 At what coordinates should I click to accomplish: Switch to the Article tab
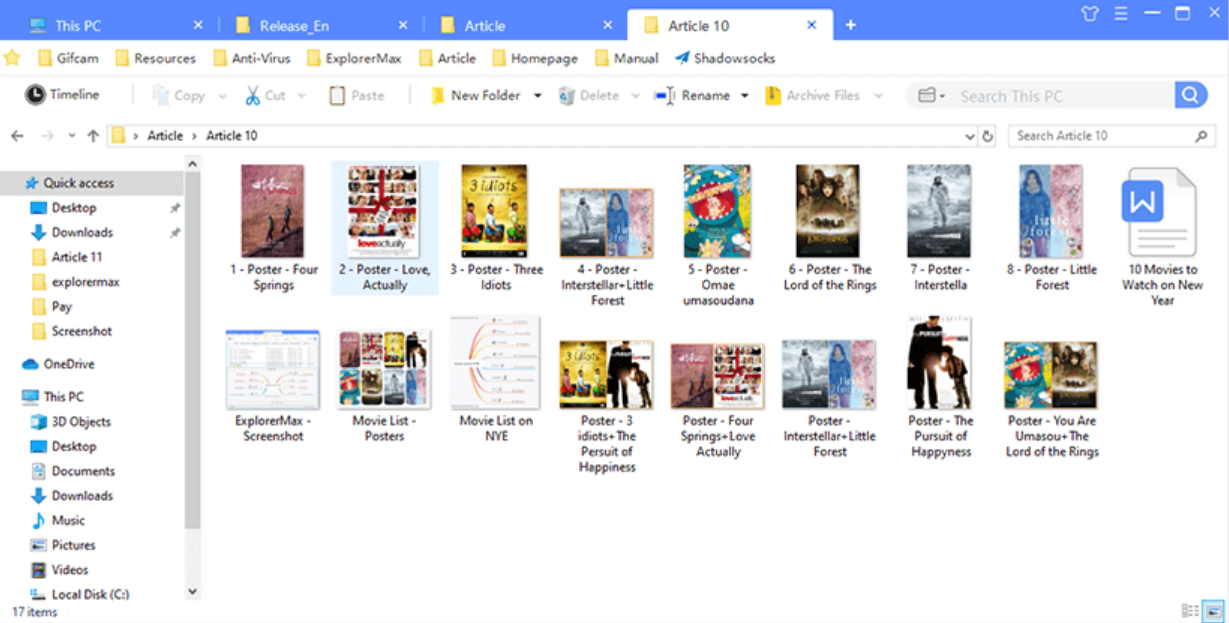coord(525,25)
